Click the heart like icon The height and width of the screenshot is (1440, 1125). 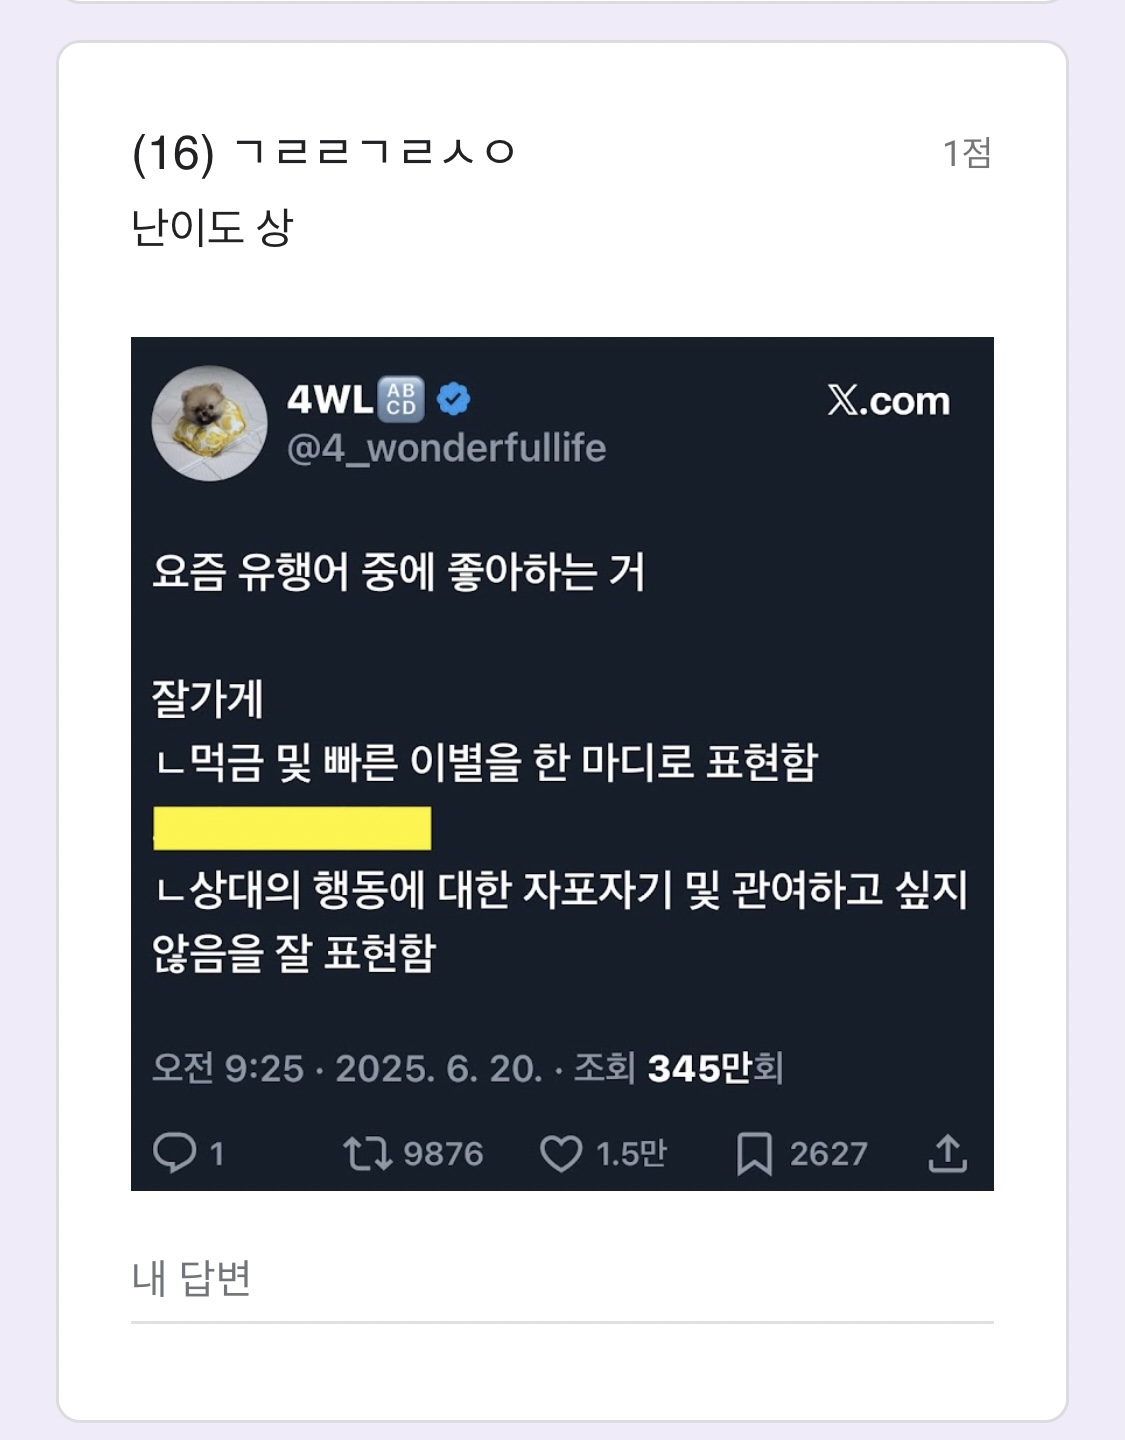tap(561, 1153)
